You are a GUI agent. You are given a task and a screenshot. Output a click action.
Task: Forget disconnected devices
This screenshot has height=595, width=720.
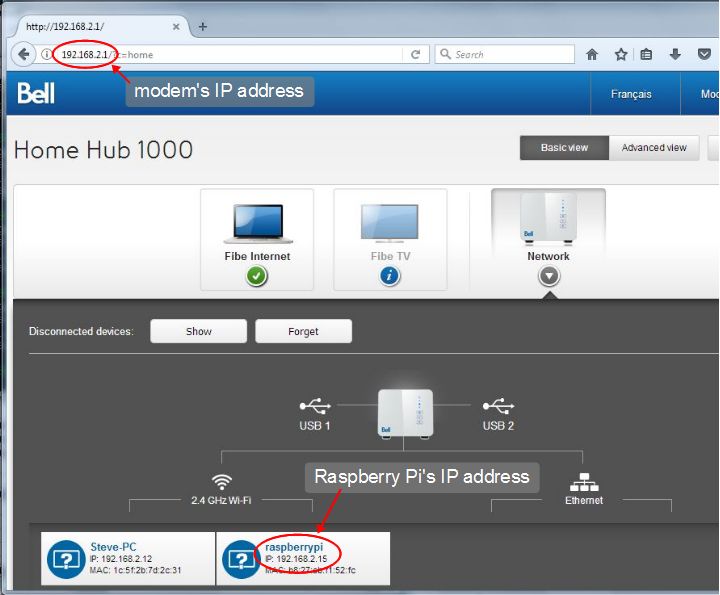[303, 331]
